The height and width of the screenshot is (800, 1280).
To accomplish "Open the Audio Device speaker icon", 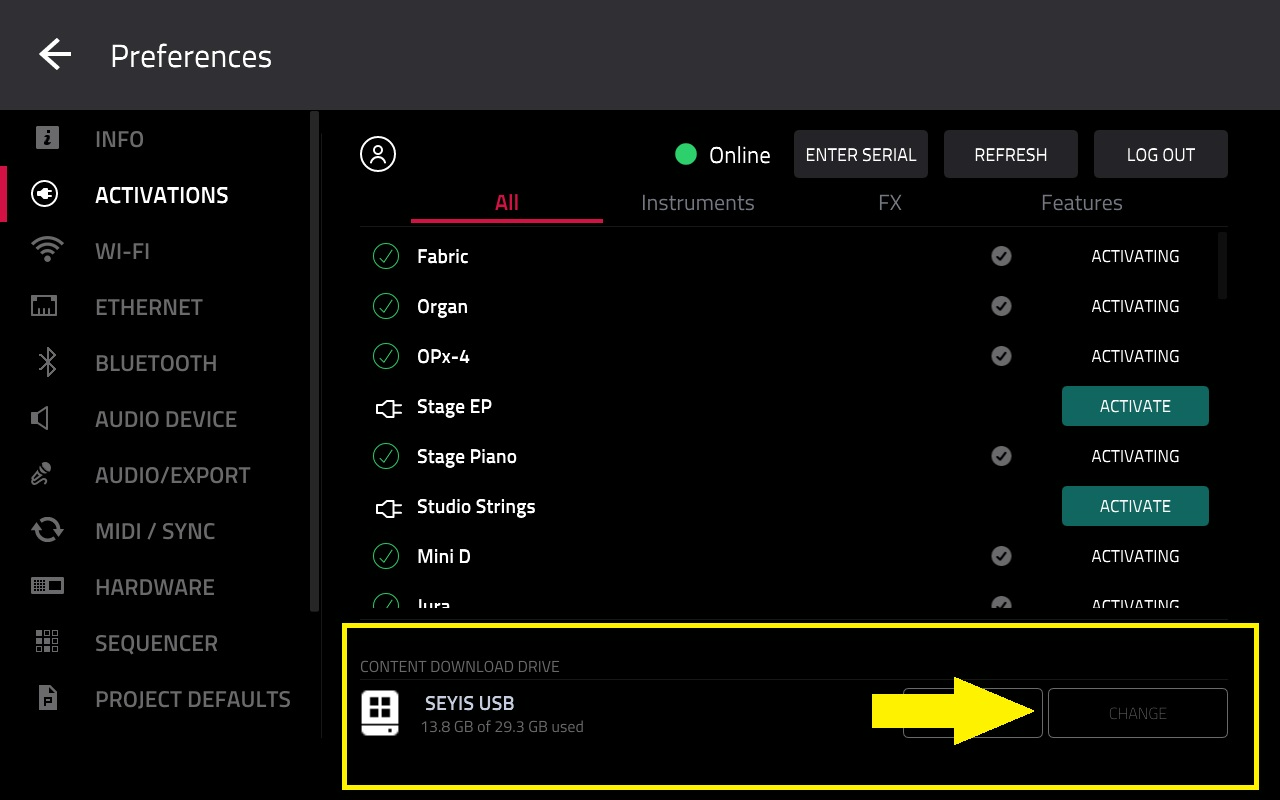I will tap(41, 418).
